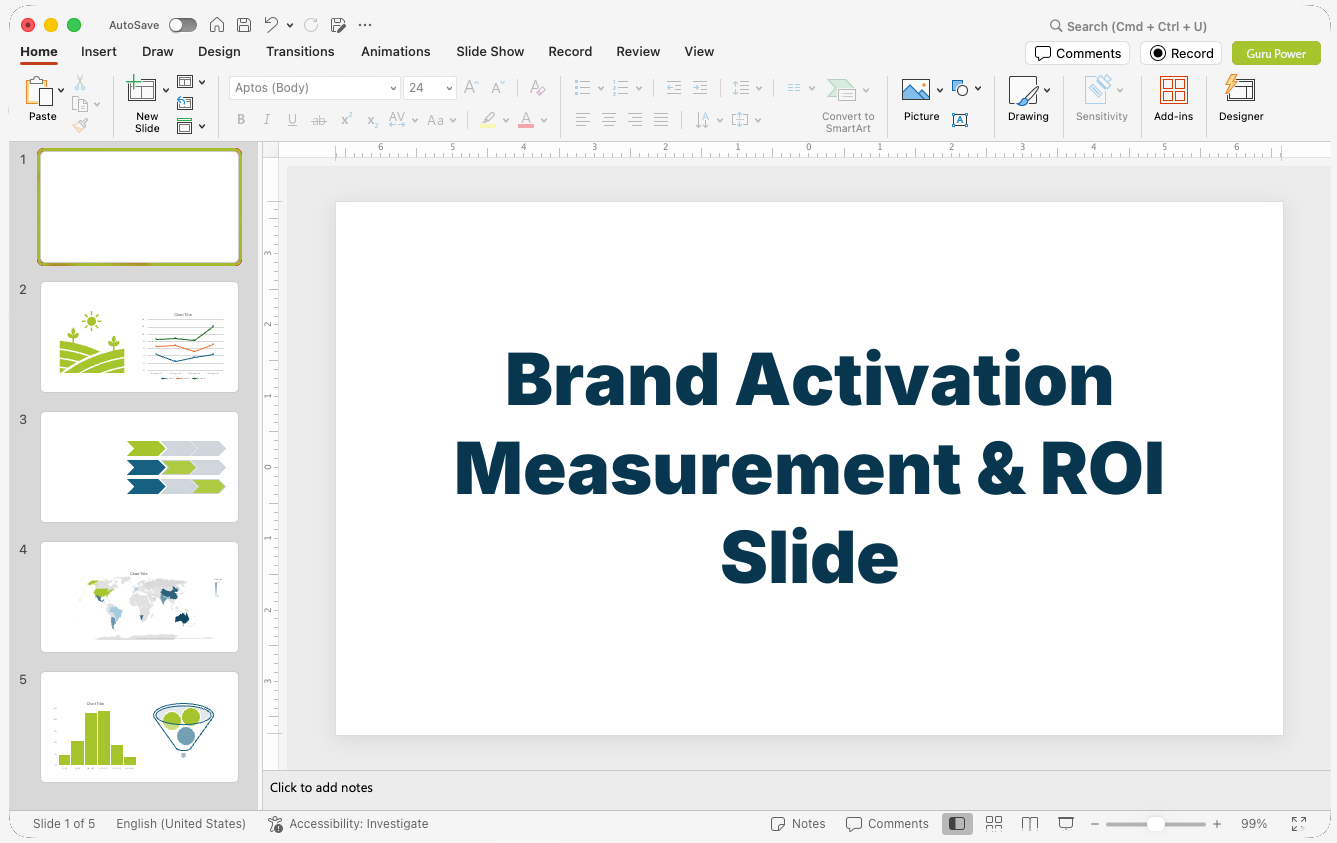
Task: Click the Center text alignment icon
Action: (609, 120)
